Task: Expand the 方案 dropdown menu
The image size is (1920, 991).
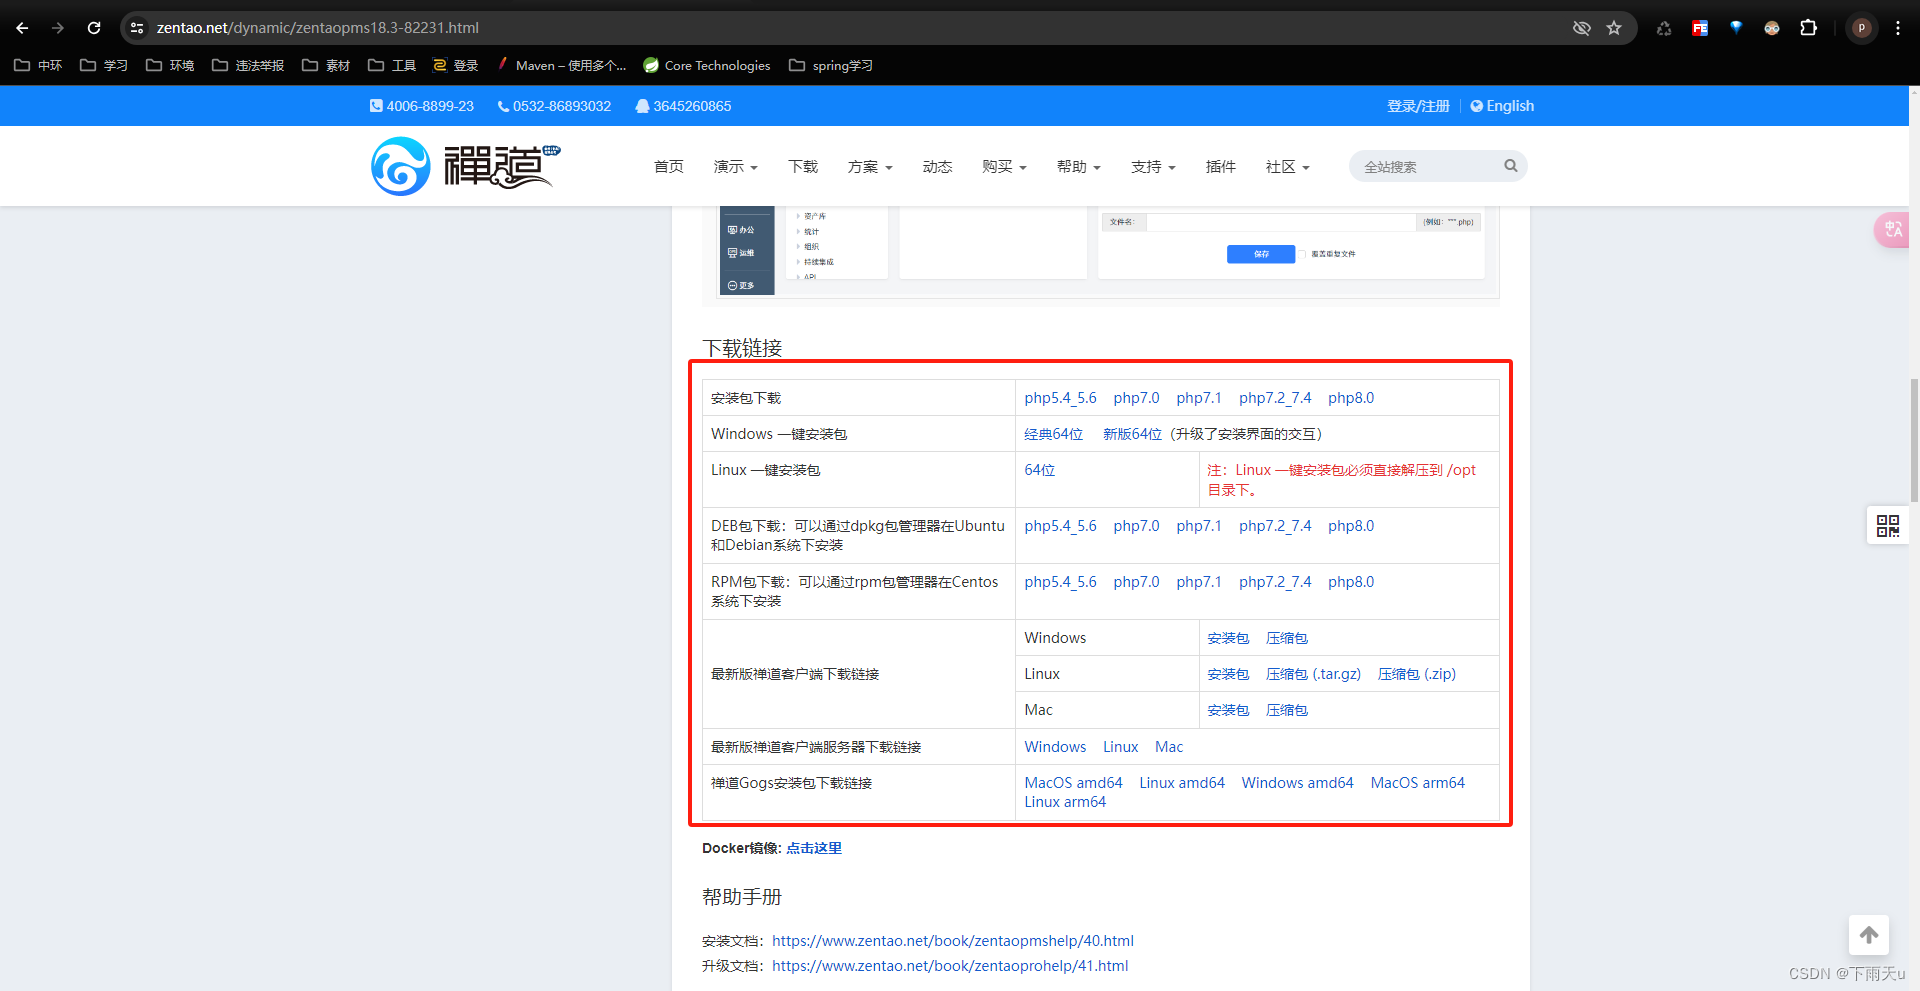Action: 869,167
